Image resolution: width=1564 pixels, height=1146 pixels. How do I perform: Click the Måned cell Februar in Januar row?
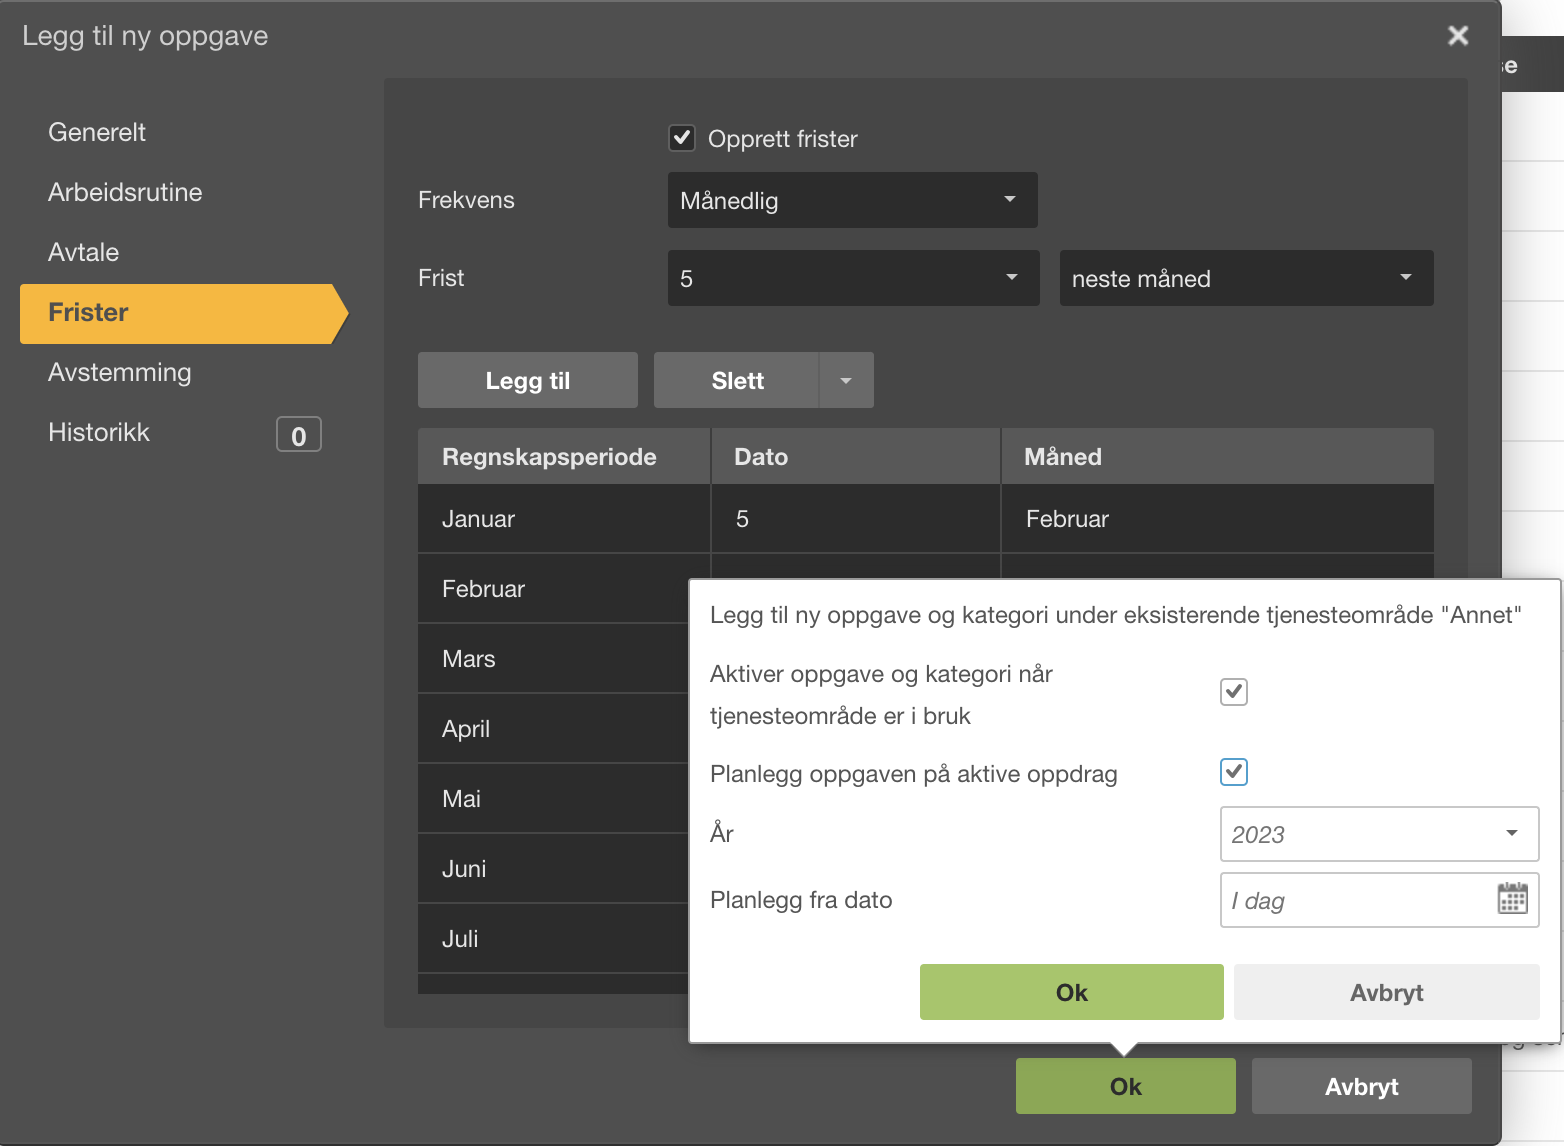(1217, 518)
